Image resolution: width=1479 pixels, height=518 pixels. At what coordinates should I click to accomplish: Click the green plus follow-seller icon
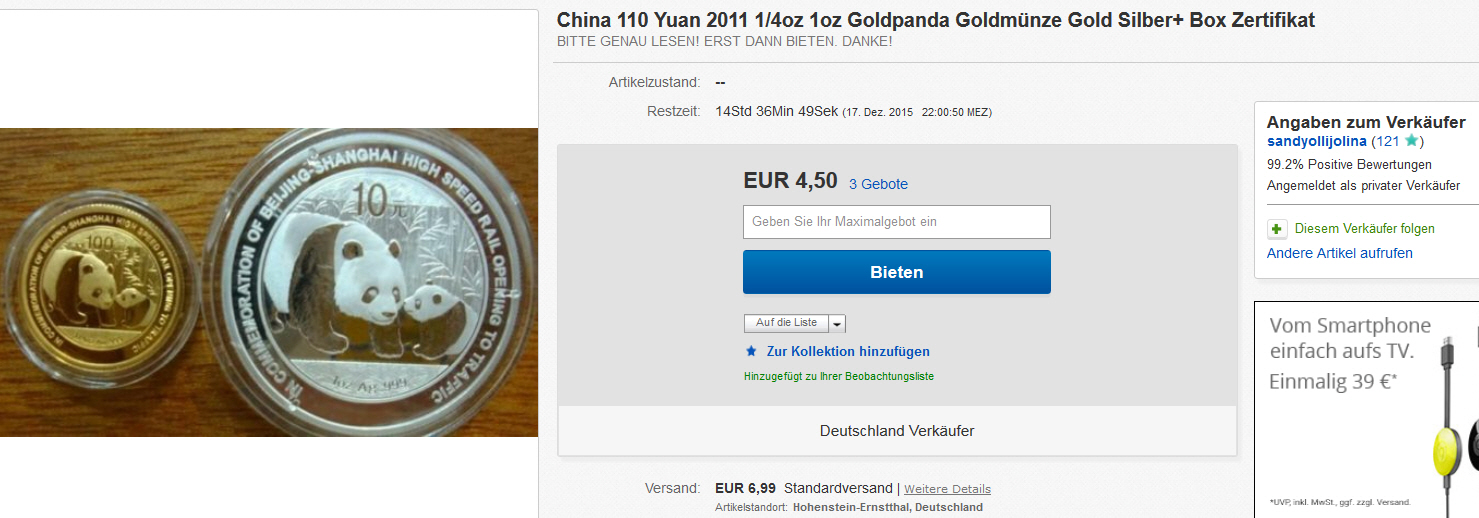pos(1277,229)
